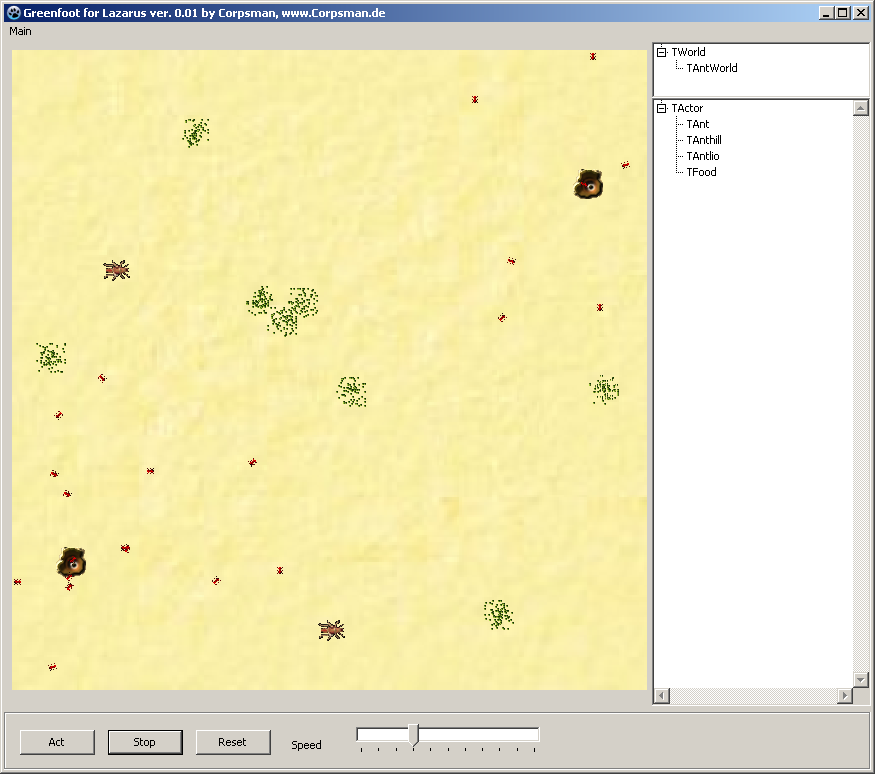The height and width of the screenshot is (774, 875).
Task: Stop the running simulation
Action: point(145,742)
